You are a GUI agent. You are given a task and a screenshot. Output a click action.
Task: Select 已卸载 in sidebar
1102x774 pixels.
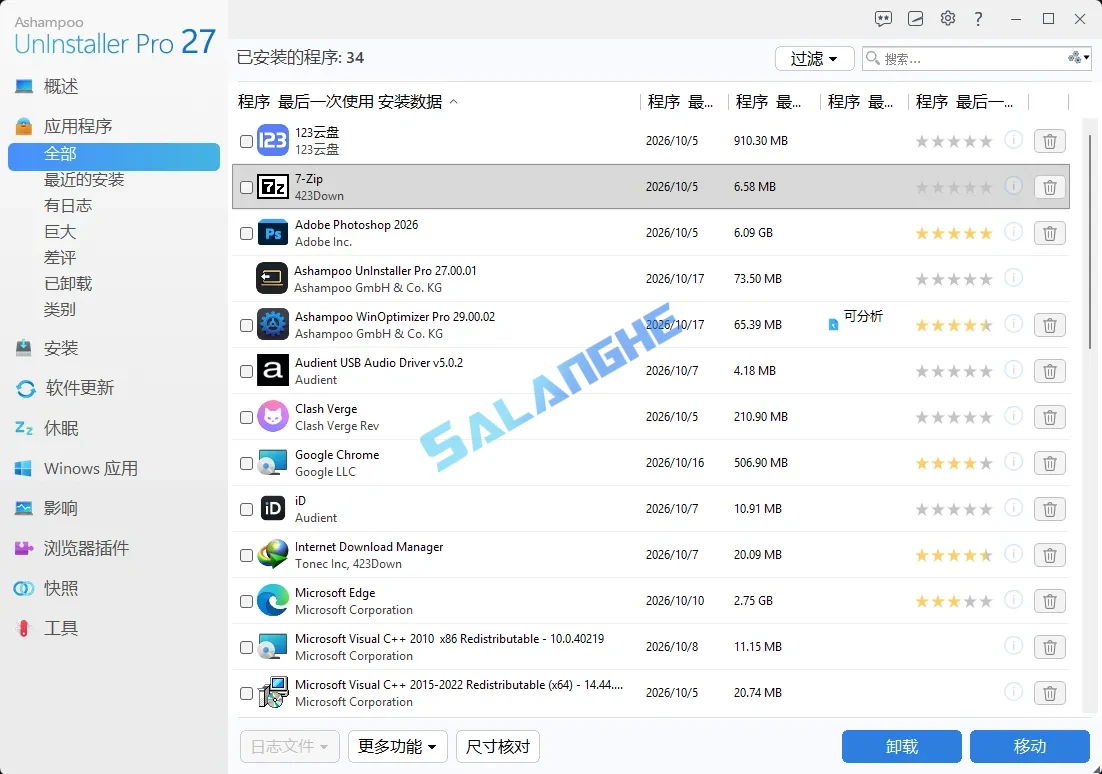68,284
